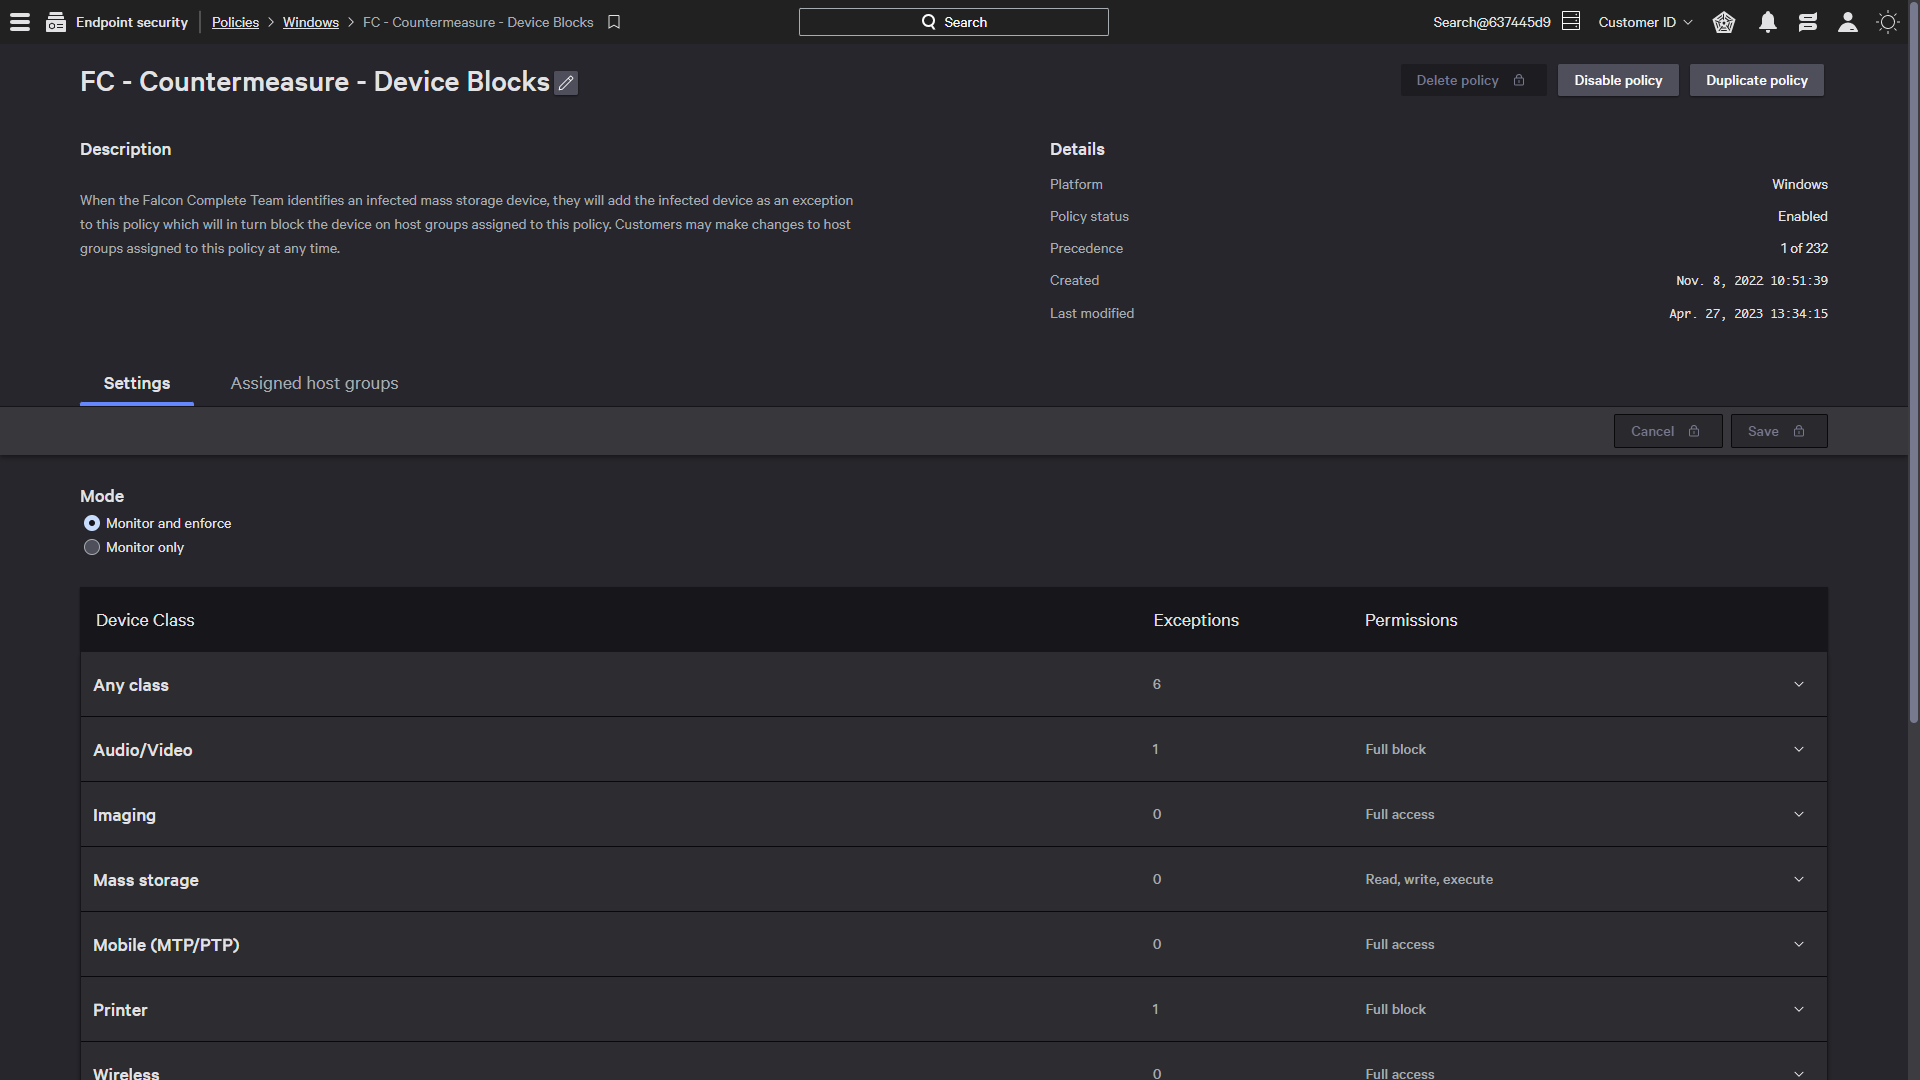Screen dimensions: 1920x1080
Task: Expand the Imaging row chevron
Action: 1799,815
